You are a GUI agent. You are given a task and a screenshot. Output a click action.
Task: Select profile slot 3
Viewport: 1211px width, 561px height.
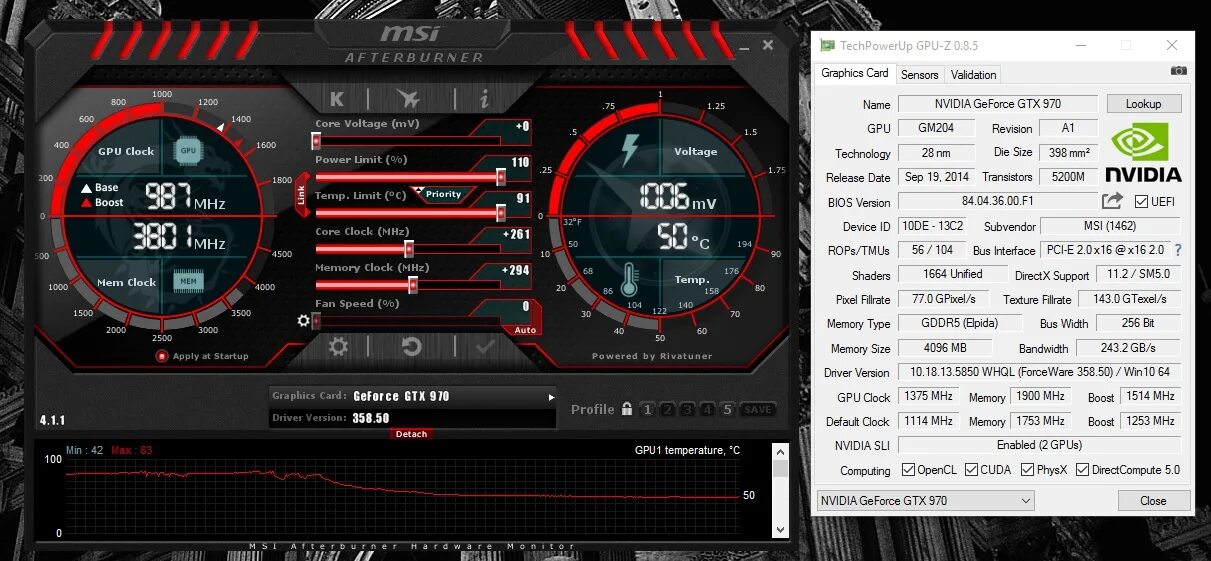[688, 409]
